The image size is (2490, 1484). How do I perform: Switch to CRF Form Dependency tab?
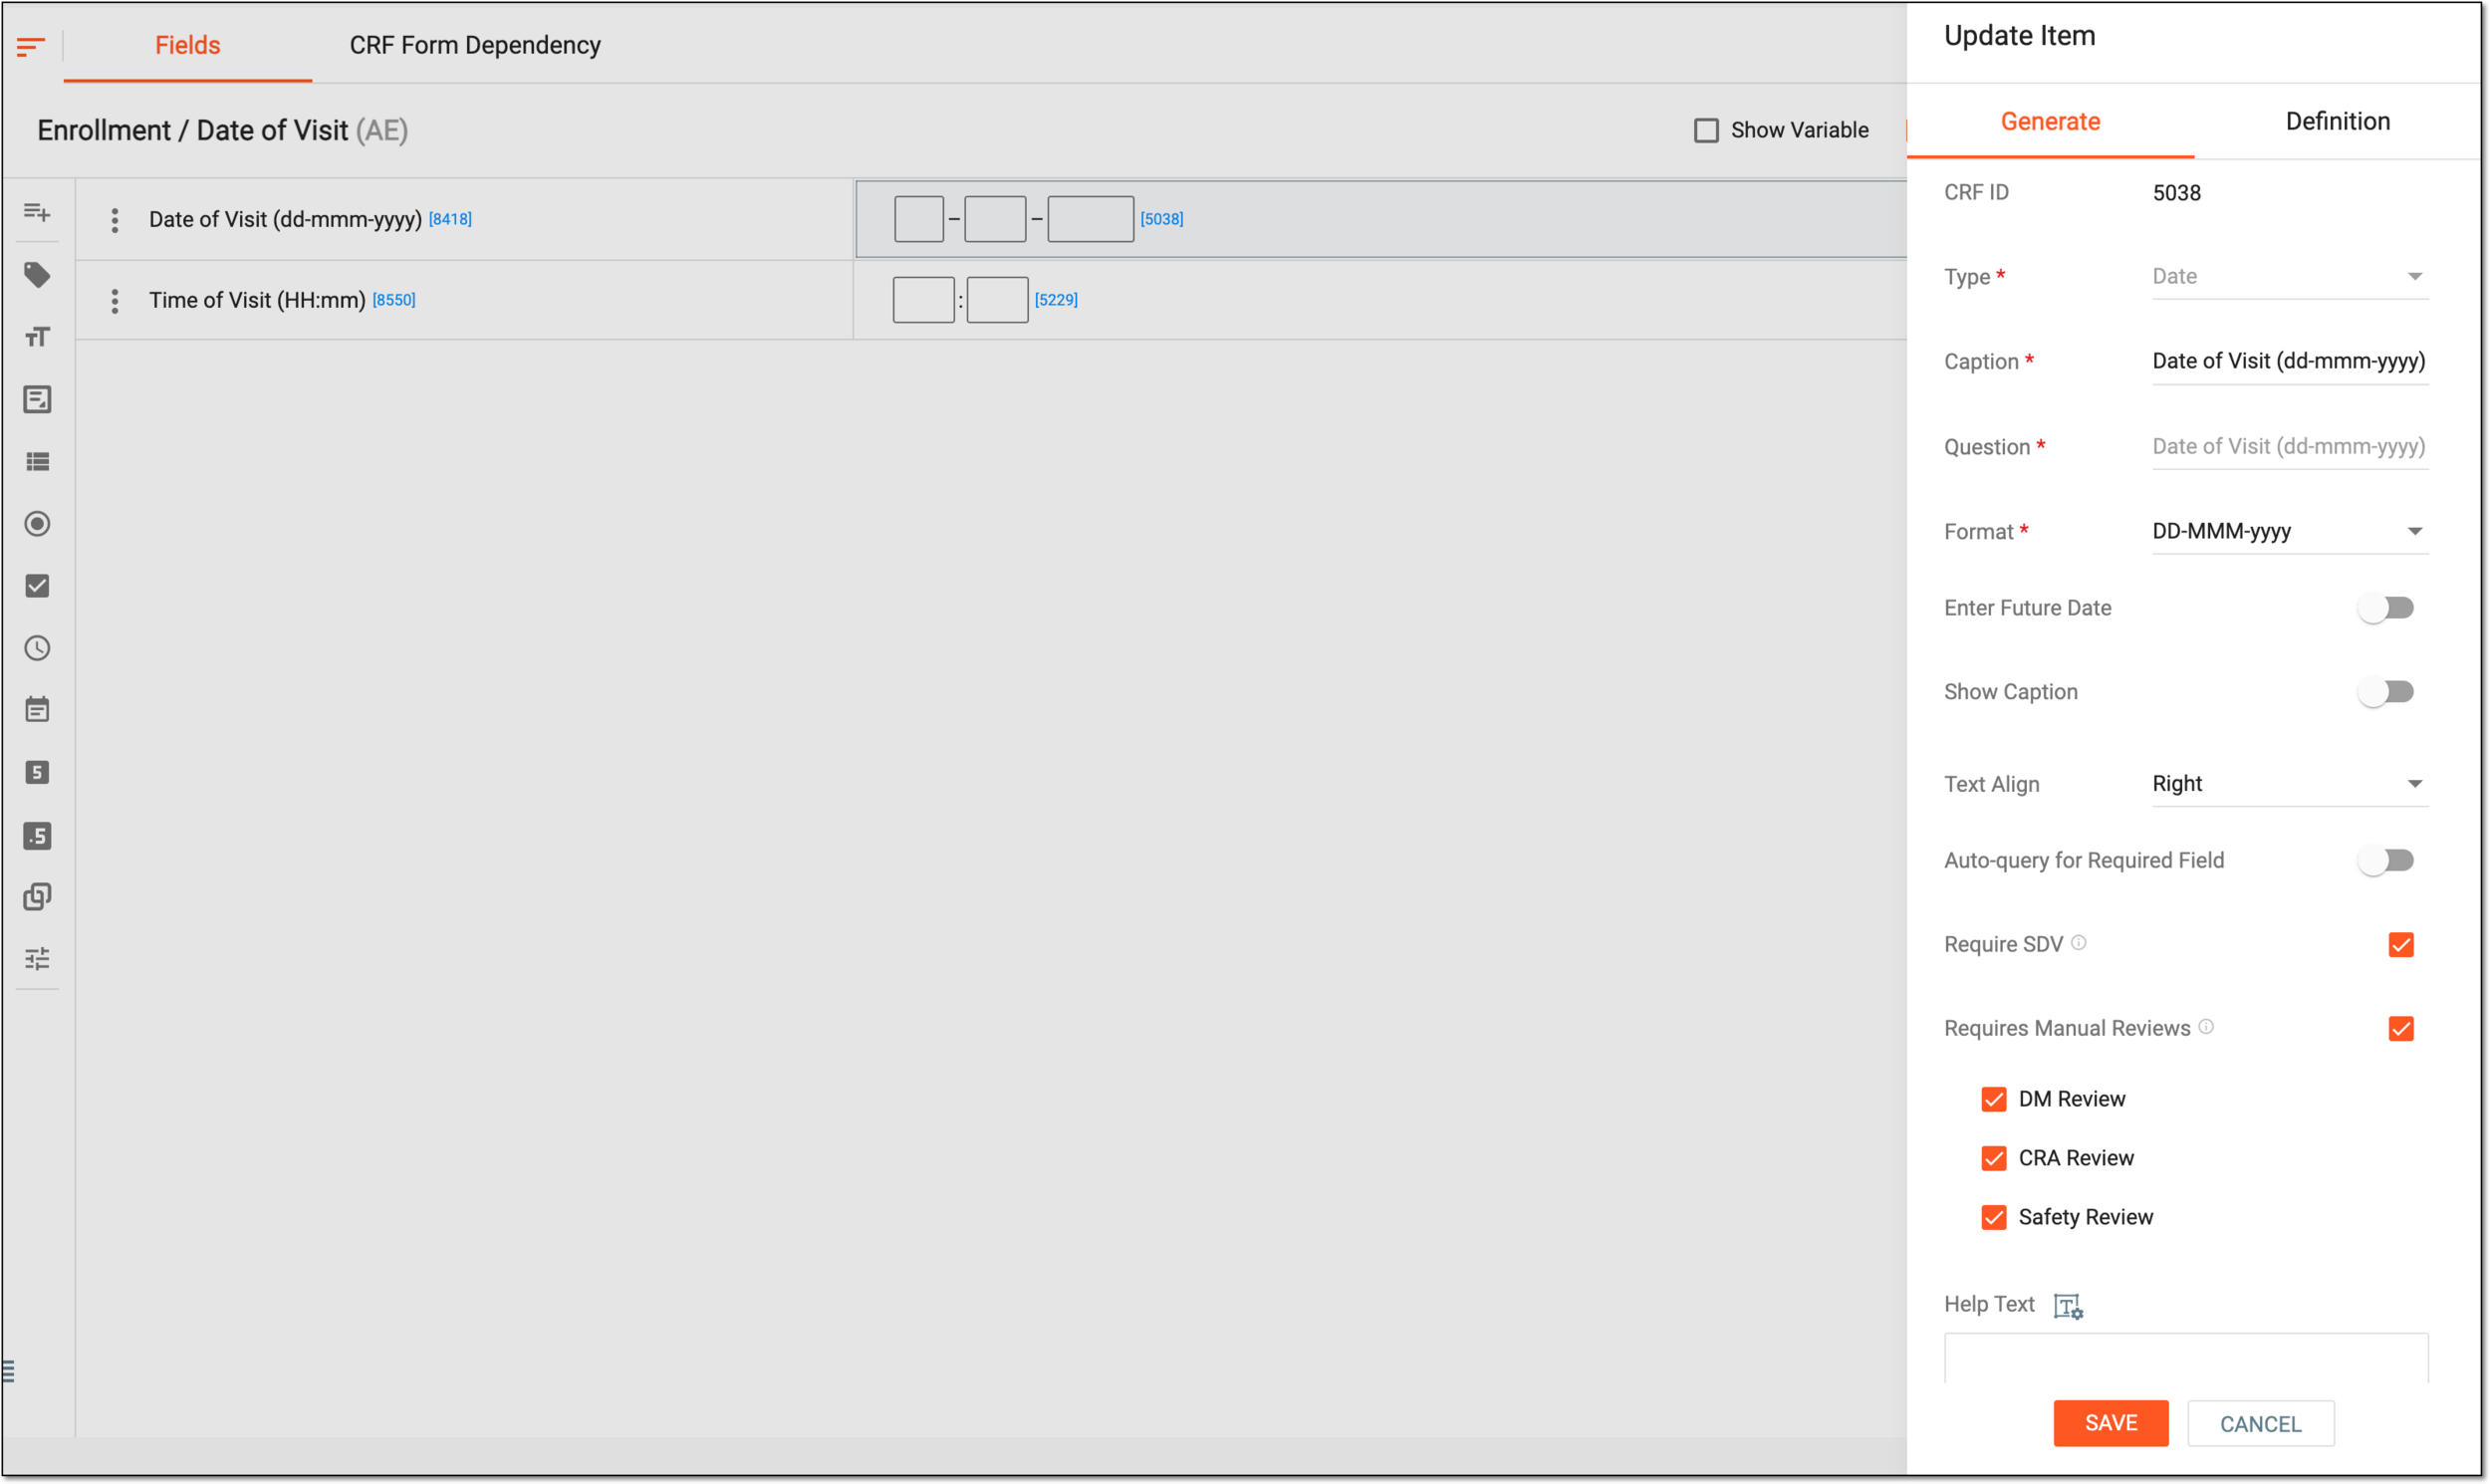[x=475, y=45]
